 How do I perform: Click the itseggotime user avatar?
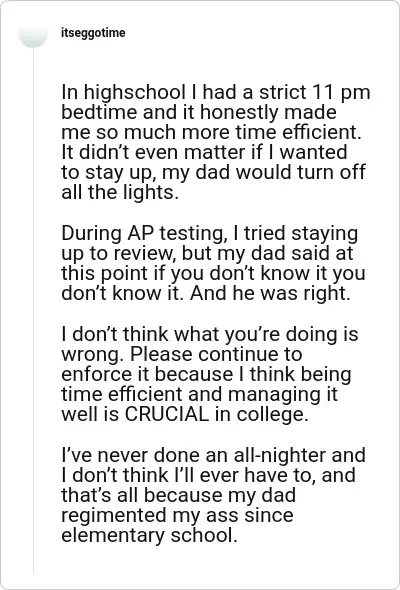pos(33,37)
